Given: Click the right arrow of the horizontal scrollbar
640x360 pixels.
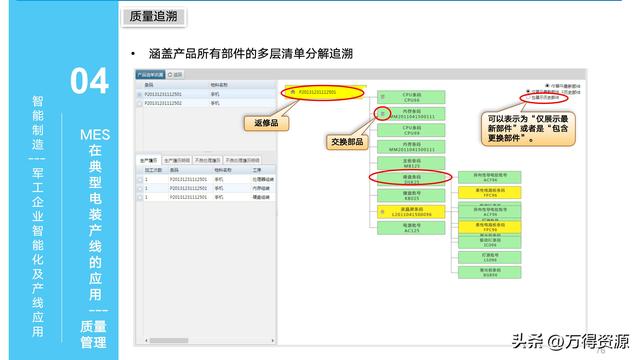Looking at the screenshot, I should [273, 340].
